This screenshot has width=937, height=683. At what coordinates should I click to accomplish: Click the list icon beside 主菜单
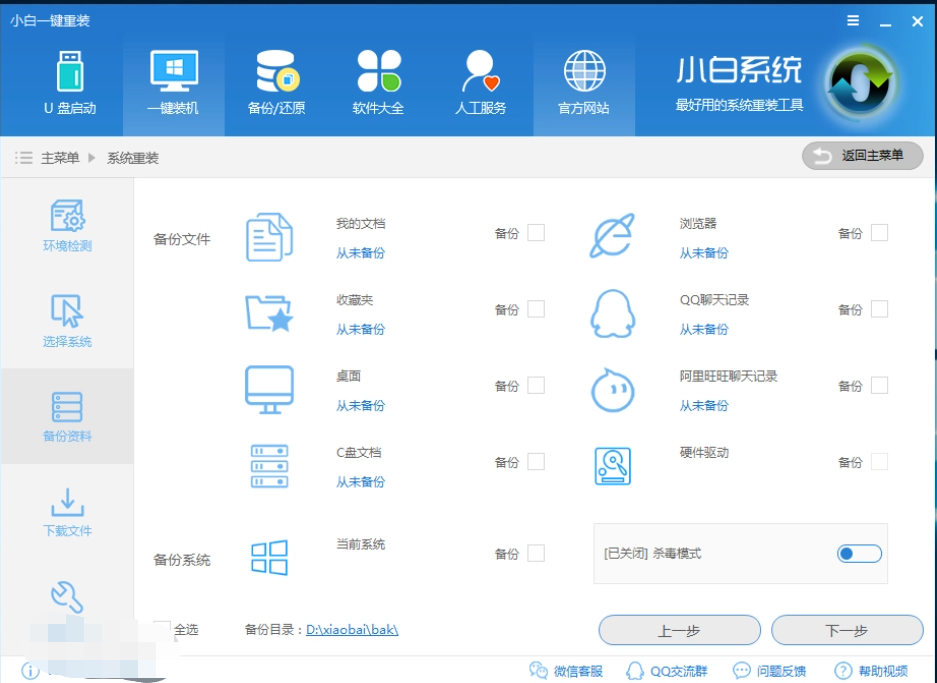pyautogui.click(x=23, y=158)
